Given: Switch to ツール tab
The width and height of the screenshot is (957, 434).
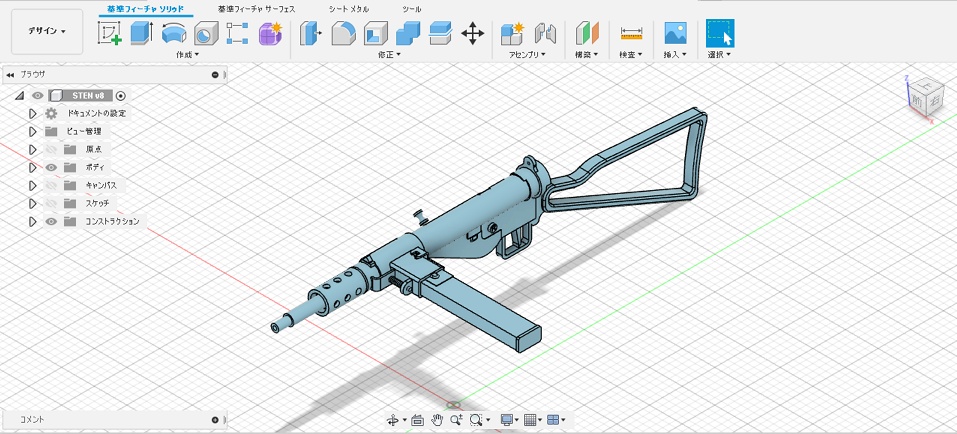Looking at the screenshot, I should [x=411, y=9].
